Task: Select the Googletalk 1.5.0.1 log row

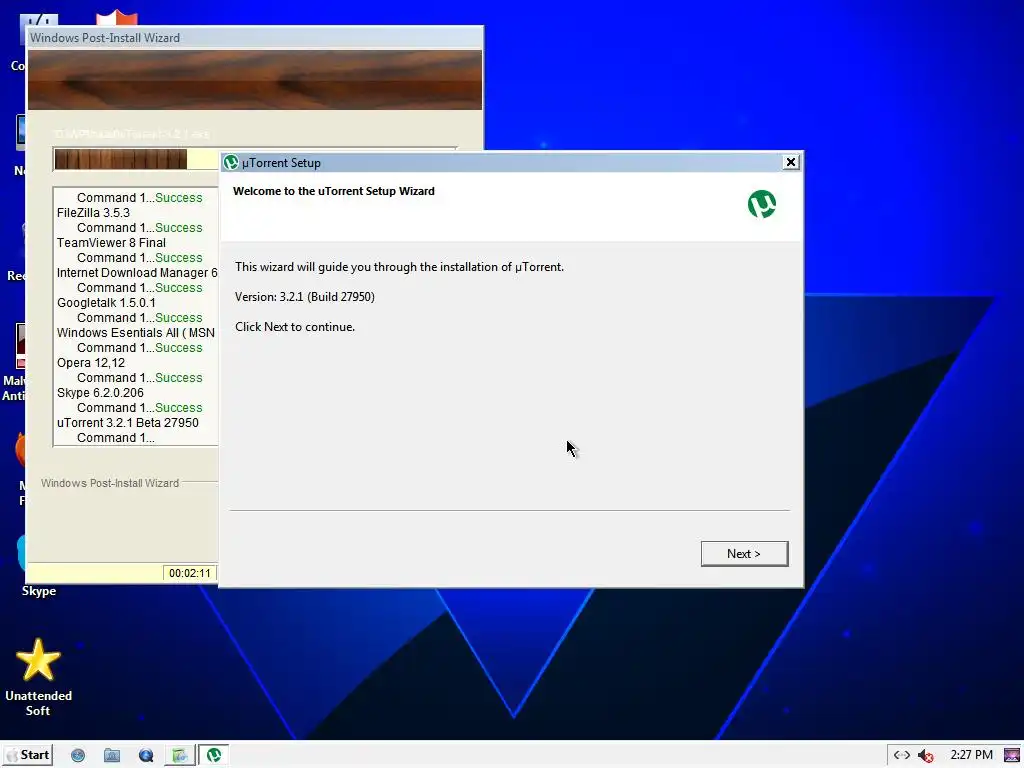Action: click(106, 303)
